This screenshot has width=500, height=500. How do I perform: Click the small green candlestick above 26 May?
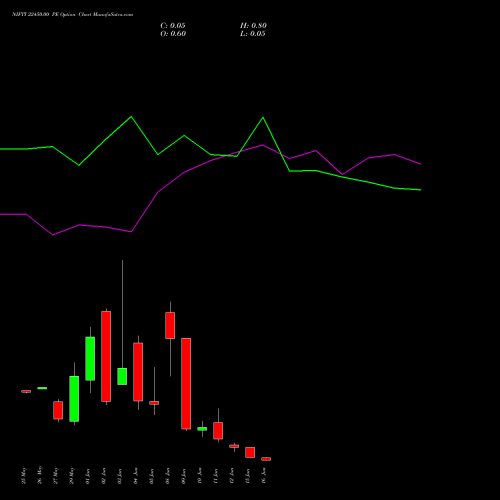tap(42, 388)
